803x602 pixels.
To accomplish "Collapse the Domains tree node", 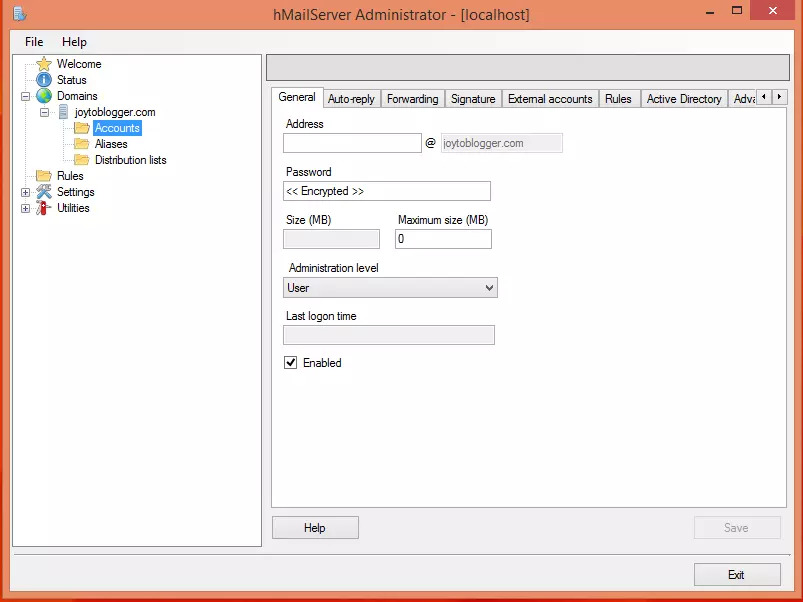I will coord(26,96).
